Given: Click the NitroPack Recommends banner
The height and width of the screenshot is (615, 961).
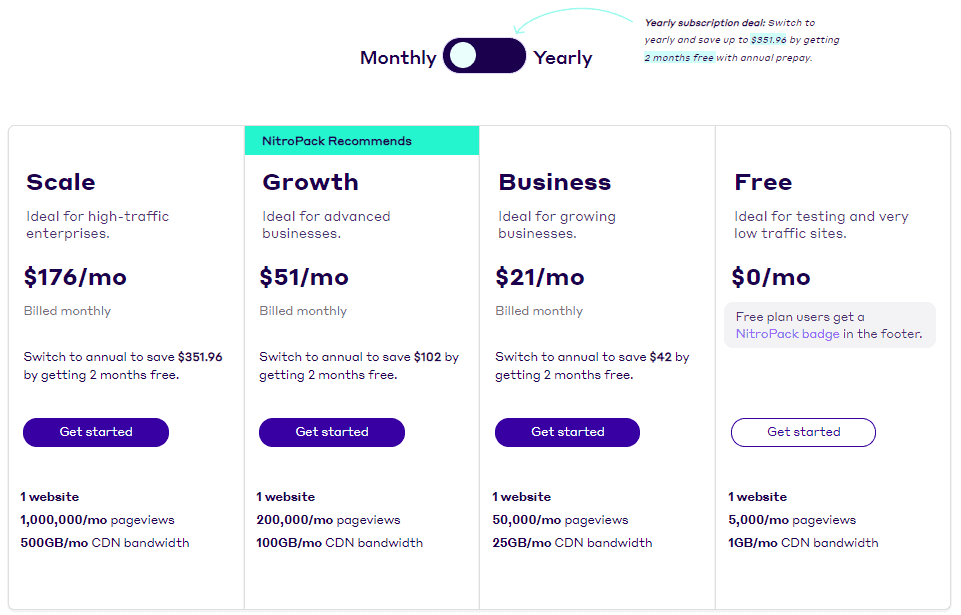Looking at the screenshot, I should pyautogui.click(x=361, y=141).
